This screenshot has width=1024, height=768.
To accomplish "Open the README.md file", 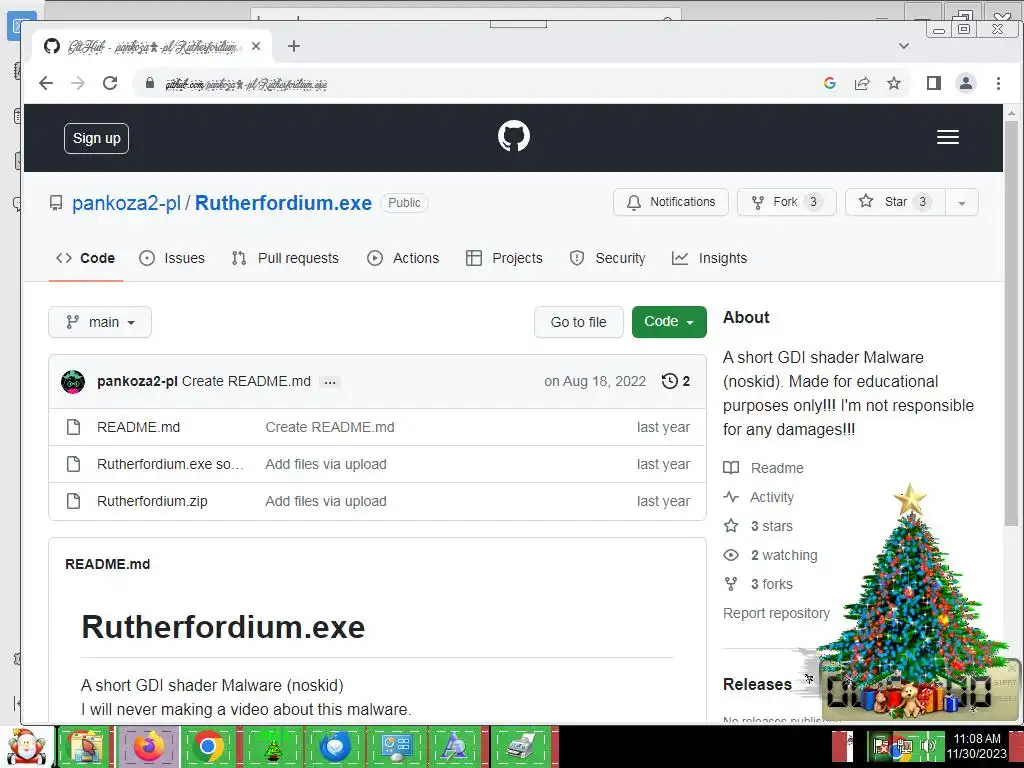I will tap(138, 427).
